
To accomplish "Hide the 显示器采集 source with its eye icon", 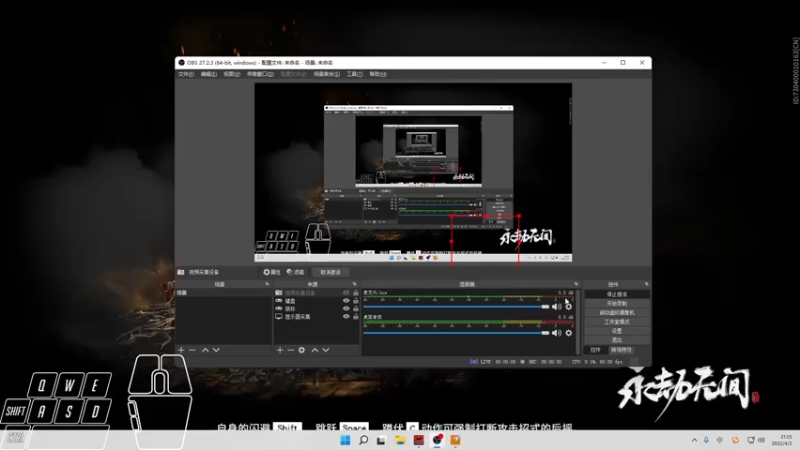I will [x=346, y=316].
